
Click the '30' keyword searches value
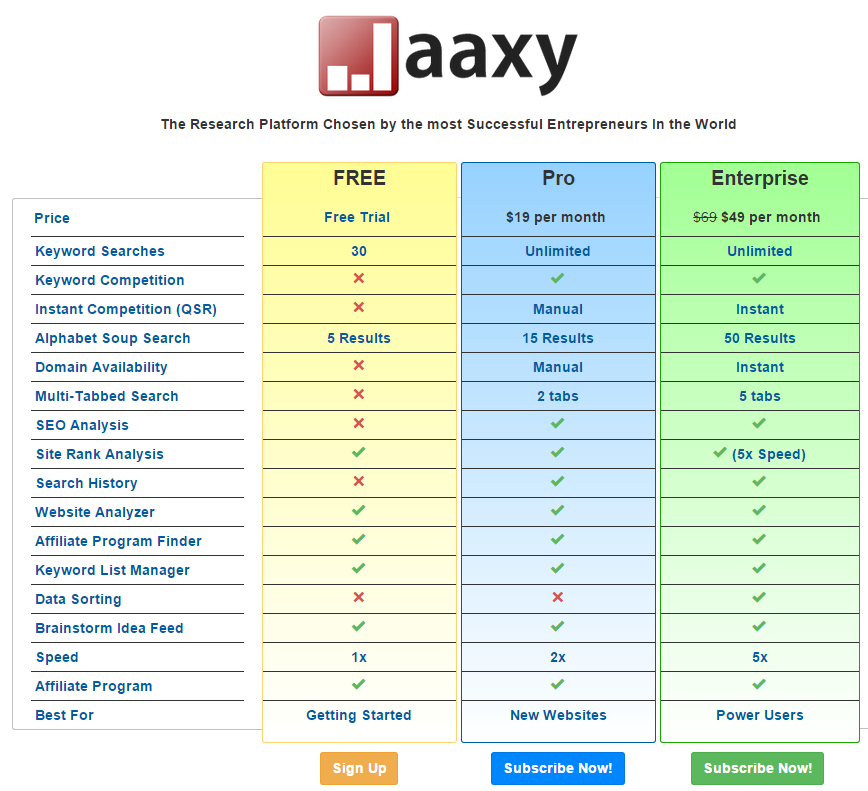359,251
